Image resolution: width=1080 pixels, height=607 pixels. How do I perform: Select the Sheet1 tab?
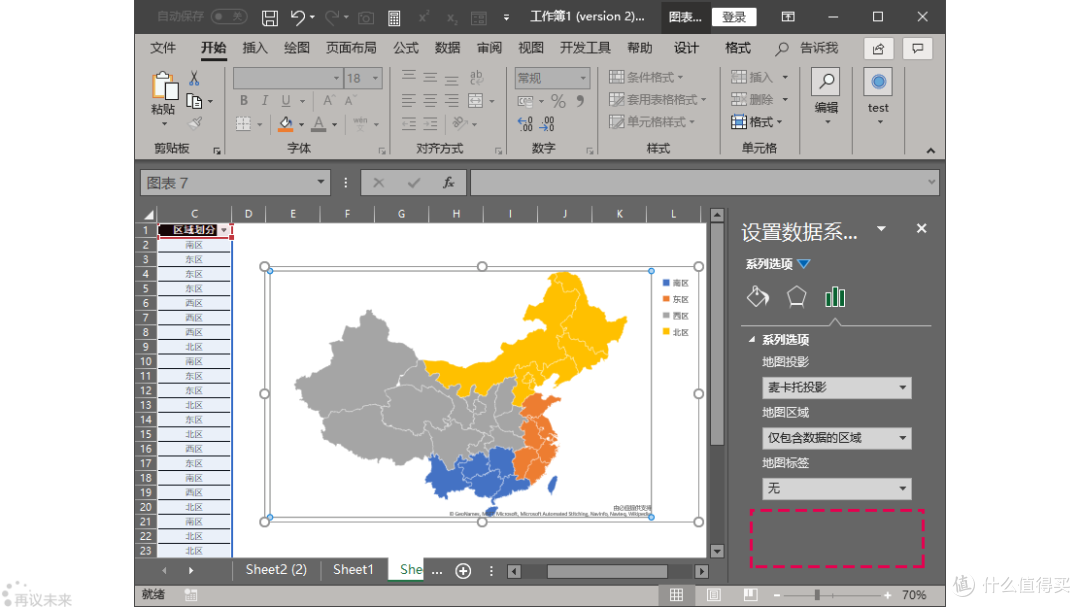353,570
